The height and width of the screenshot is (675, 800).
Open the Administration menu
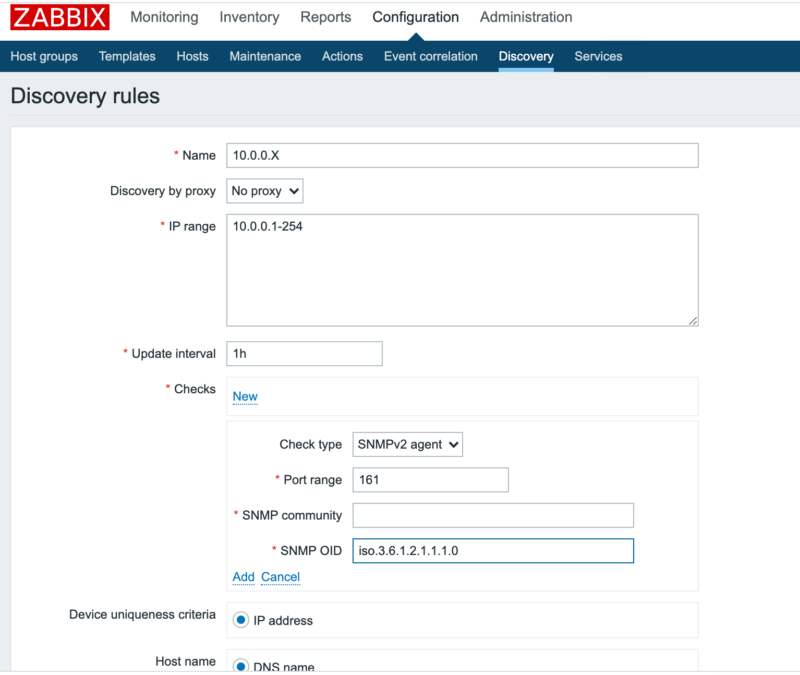(526, 17)
